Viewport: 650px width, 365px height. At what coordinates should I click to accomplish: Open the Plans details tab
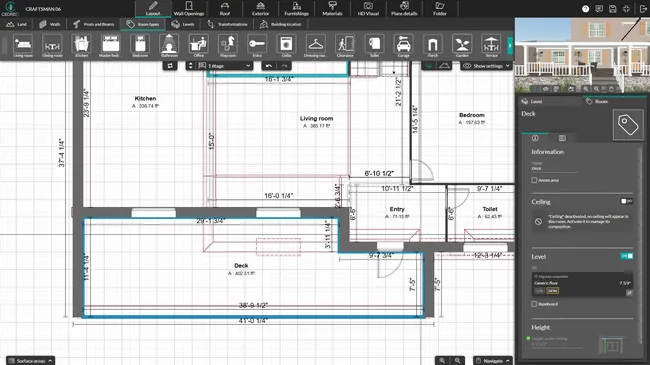click(x=404, y=9)
